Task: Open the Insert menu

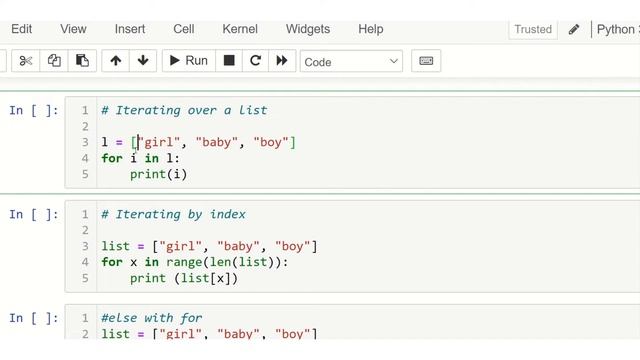Action: tap(130, 29)
